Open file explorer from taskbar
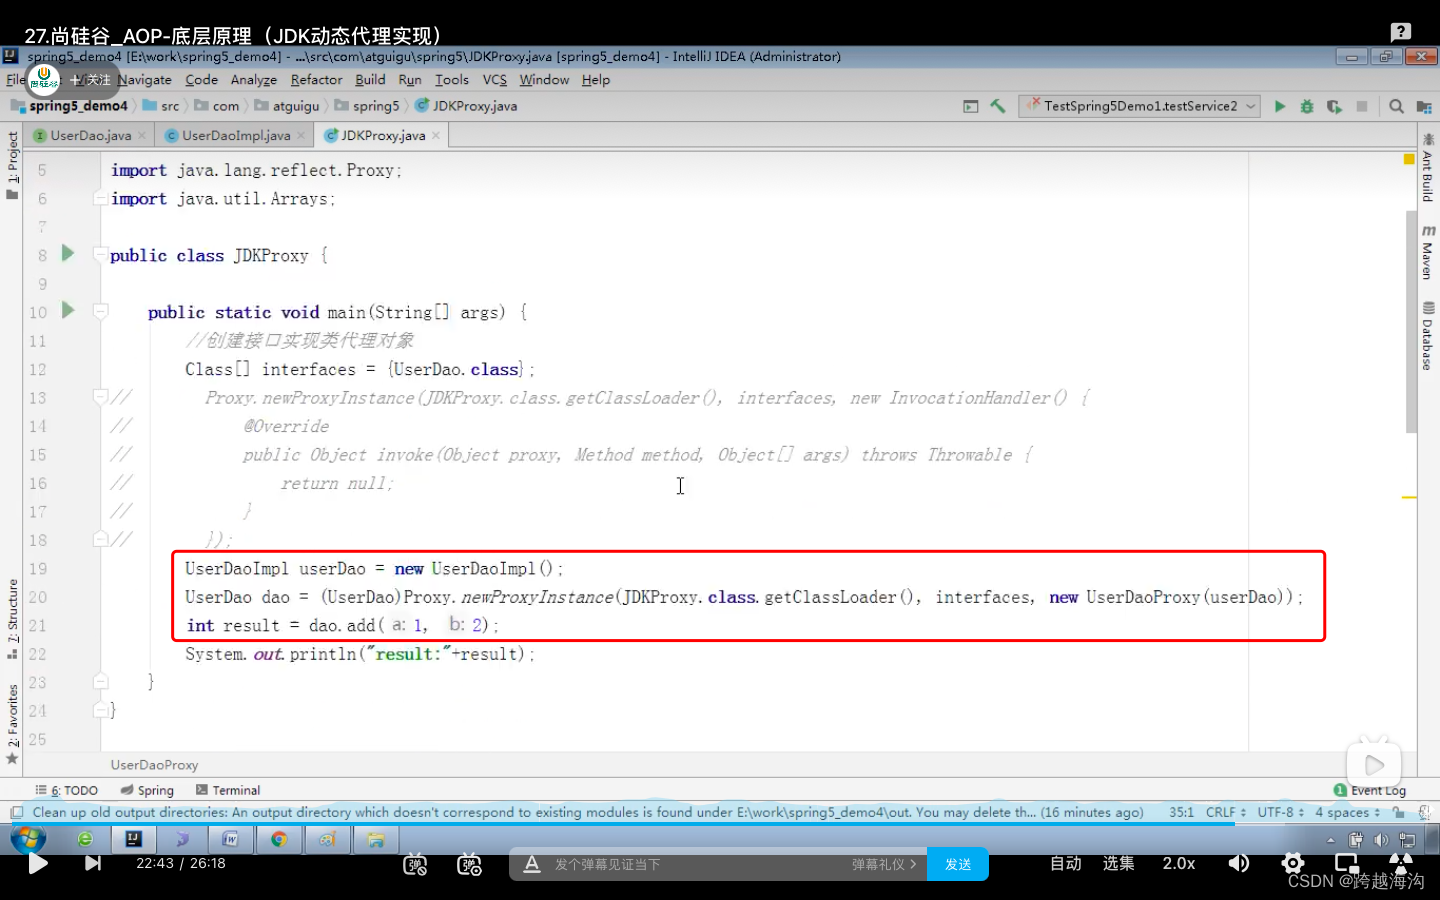 coord(376,839)
